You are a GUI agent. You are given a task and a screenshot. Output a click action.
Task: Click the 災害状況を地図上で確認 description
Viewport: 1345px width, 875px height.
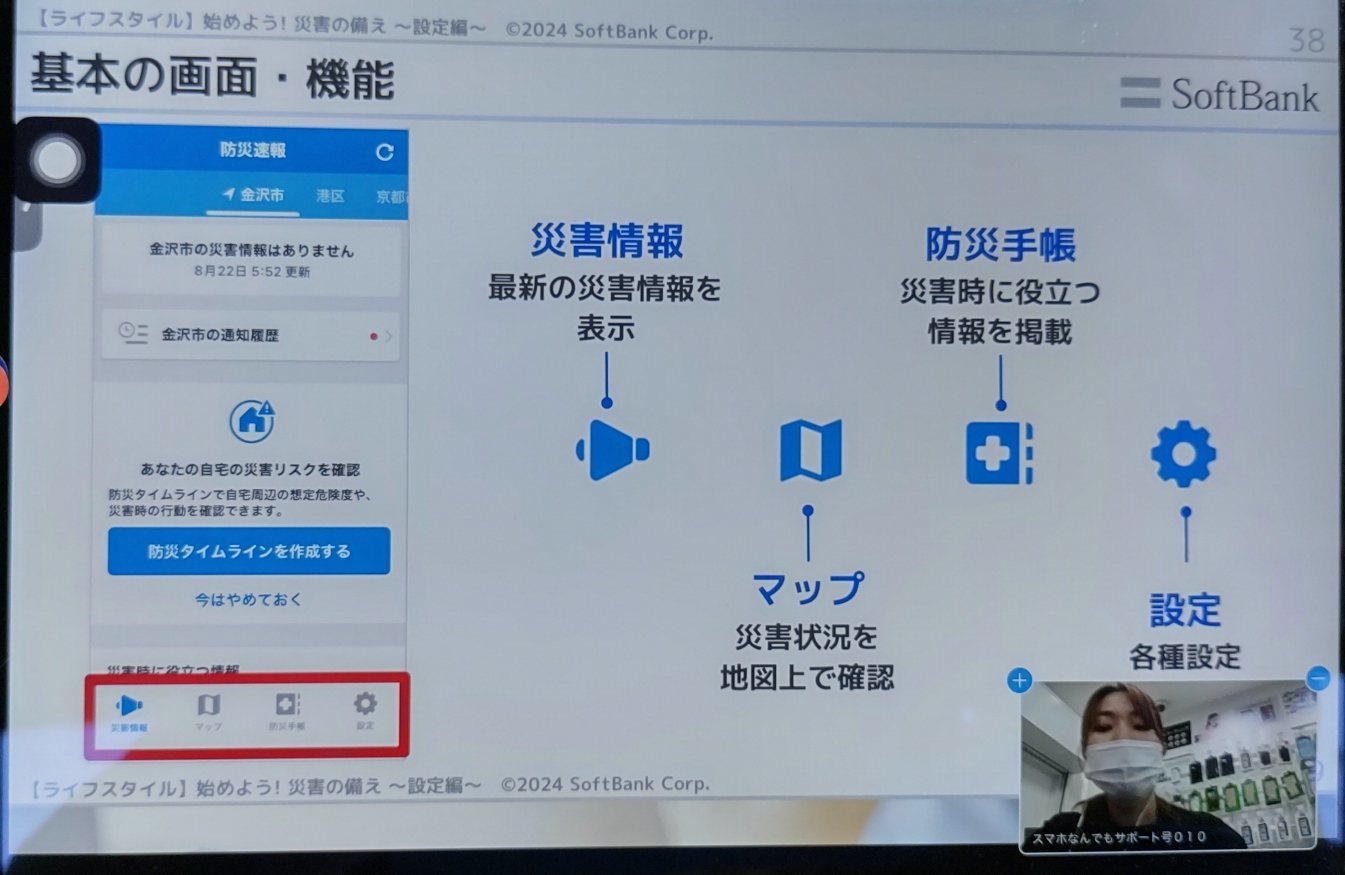[x=807, y=657]
